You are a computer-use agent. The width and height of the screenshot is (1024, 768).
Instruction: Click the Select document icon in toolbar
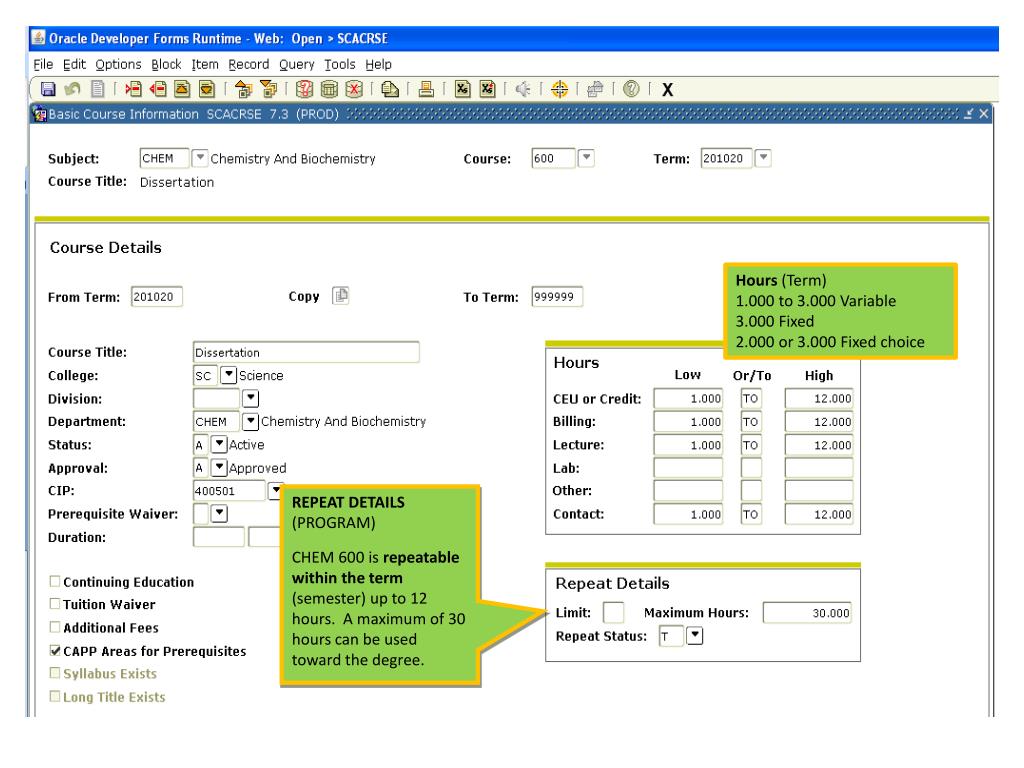click(97, 89)
